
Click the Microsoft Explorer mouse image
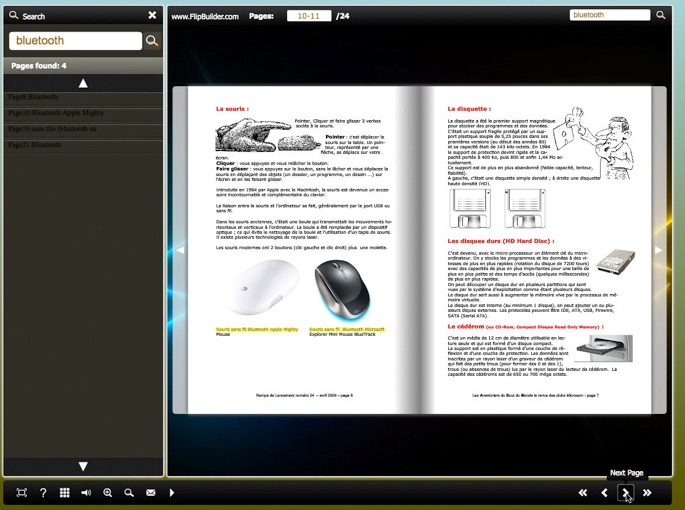click(x=342, y=290)
